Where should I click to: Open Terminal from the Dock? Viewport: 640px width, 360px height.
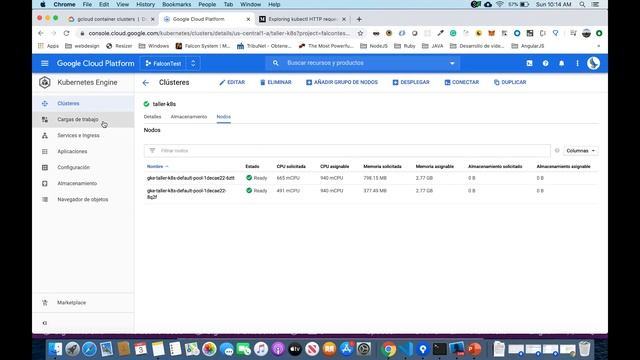440,349
